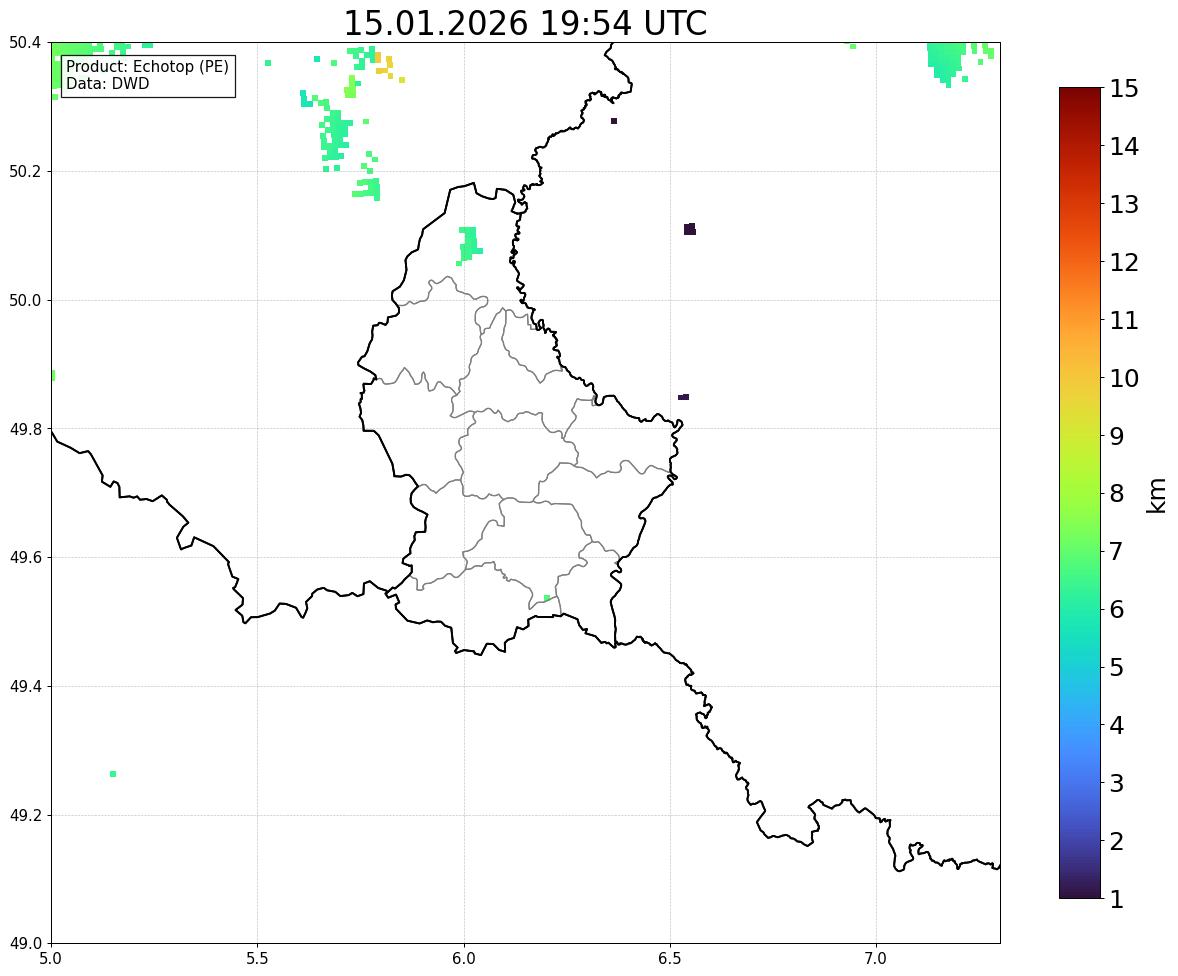Click colorbar tick label "7"

point(1117,551)
